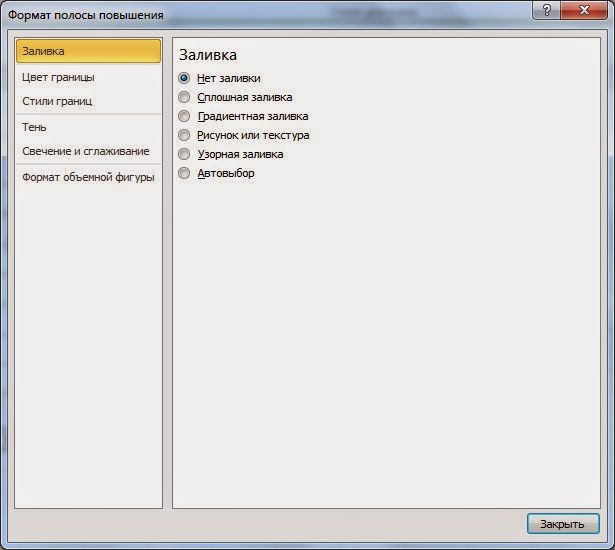Open dialog help with the question mark icon
Screen dimensions: 615x550
pyautogui.click(x=546, y=10)
